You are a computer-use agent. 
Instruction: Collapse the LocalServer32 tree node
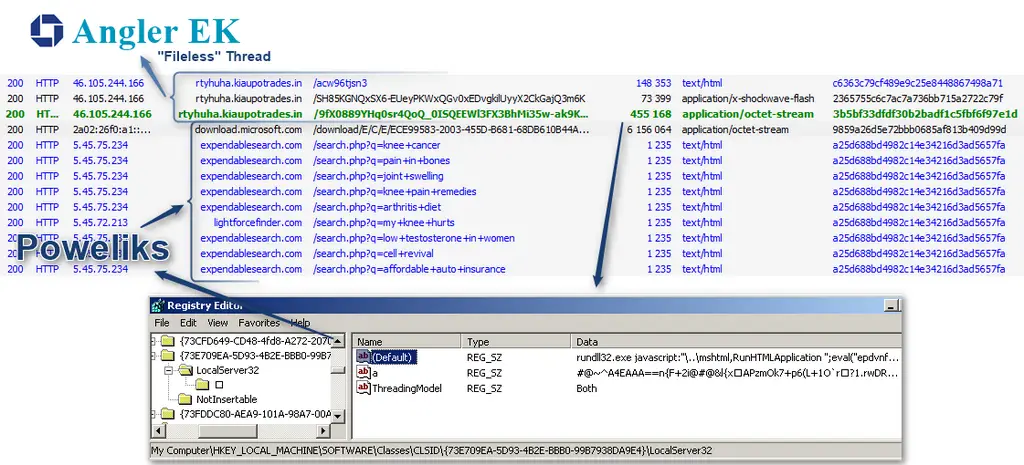point(170,370)
